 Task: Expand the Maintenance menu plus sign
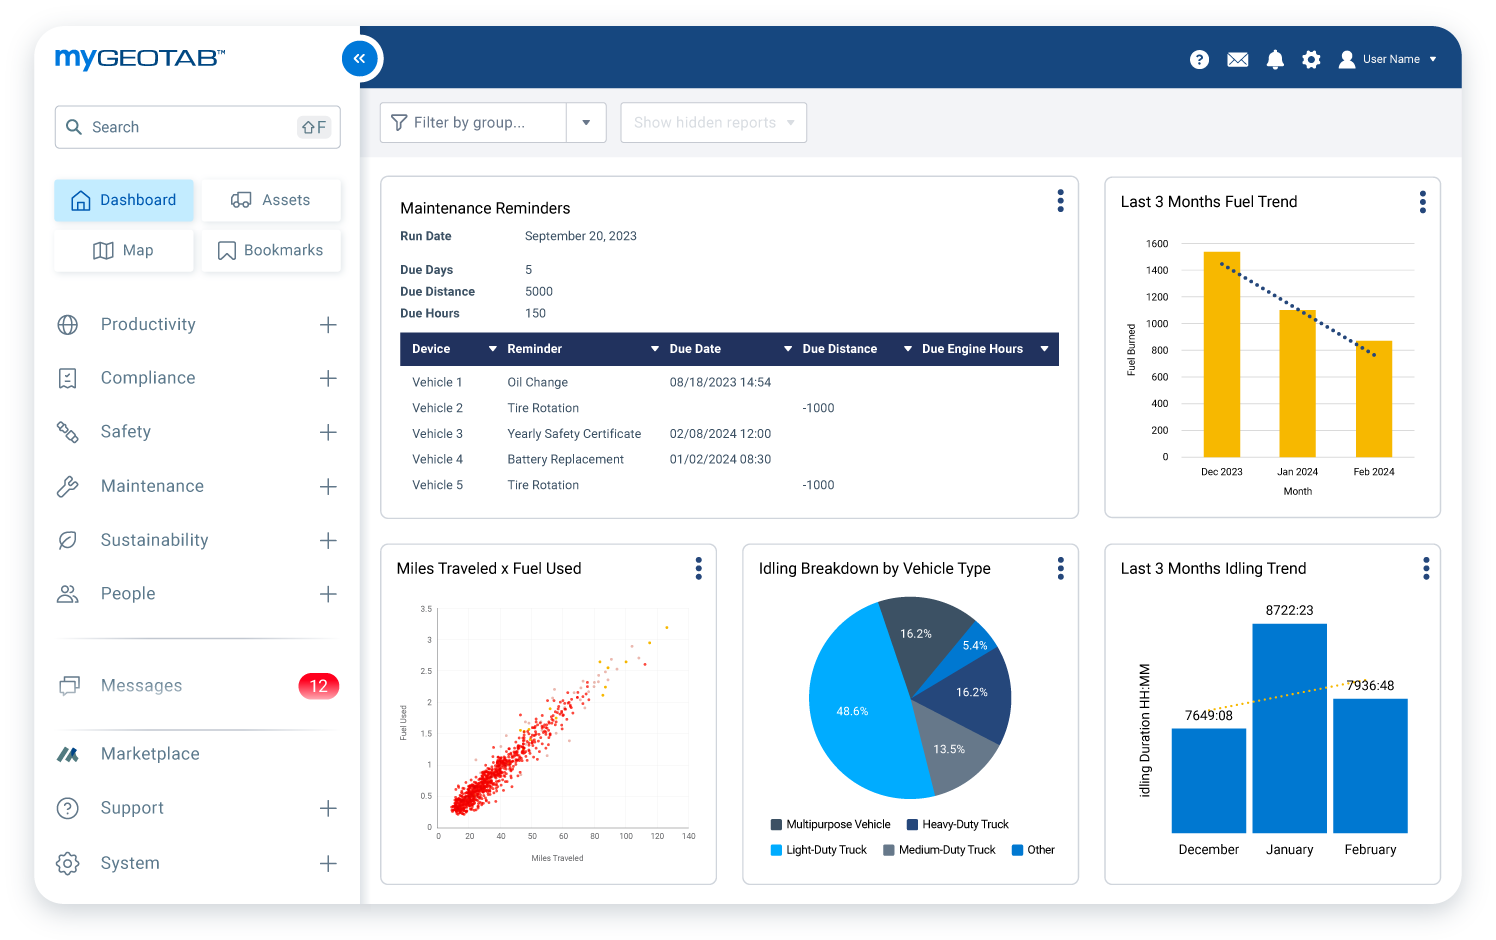328,487
